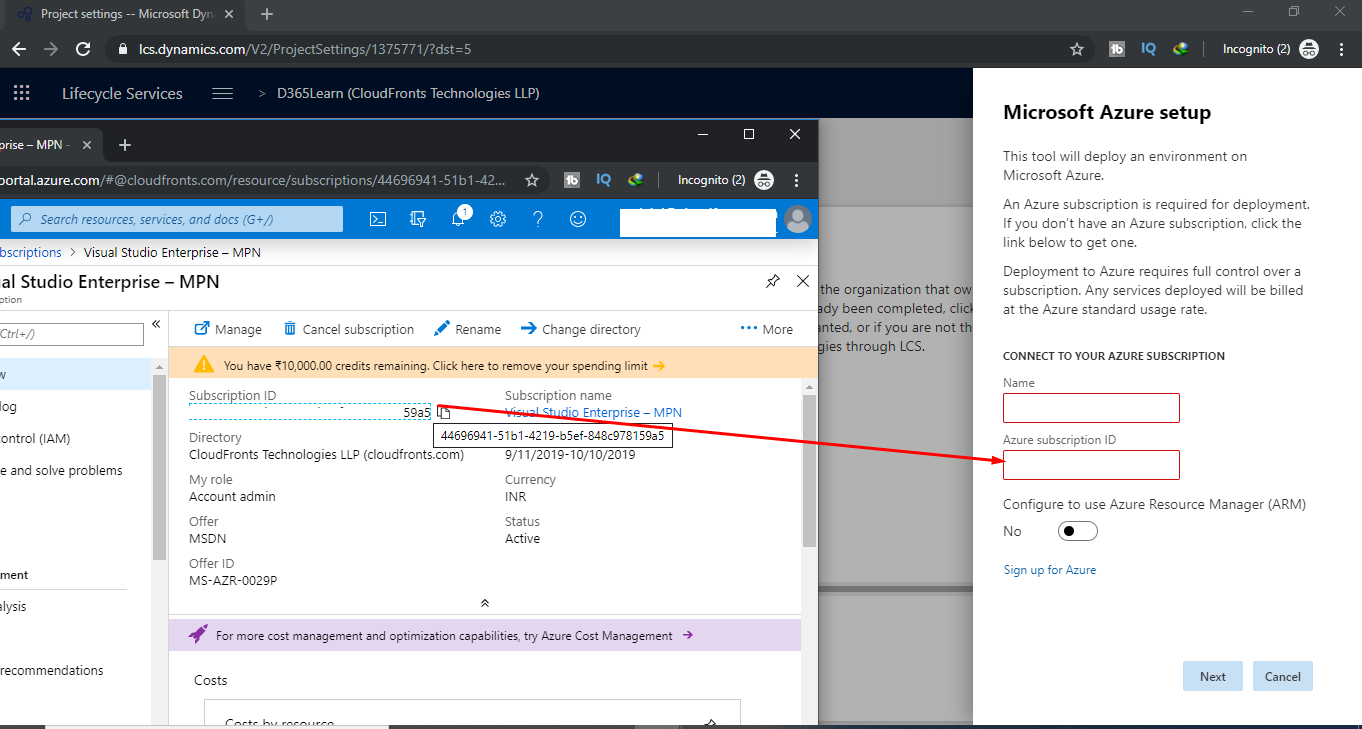This screenshot has height=729, width=1362.
Task: Open Azure Cloud Shell icon
Action: (378, 219)
